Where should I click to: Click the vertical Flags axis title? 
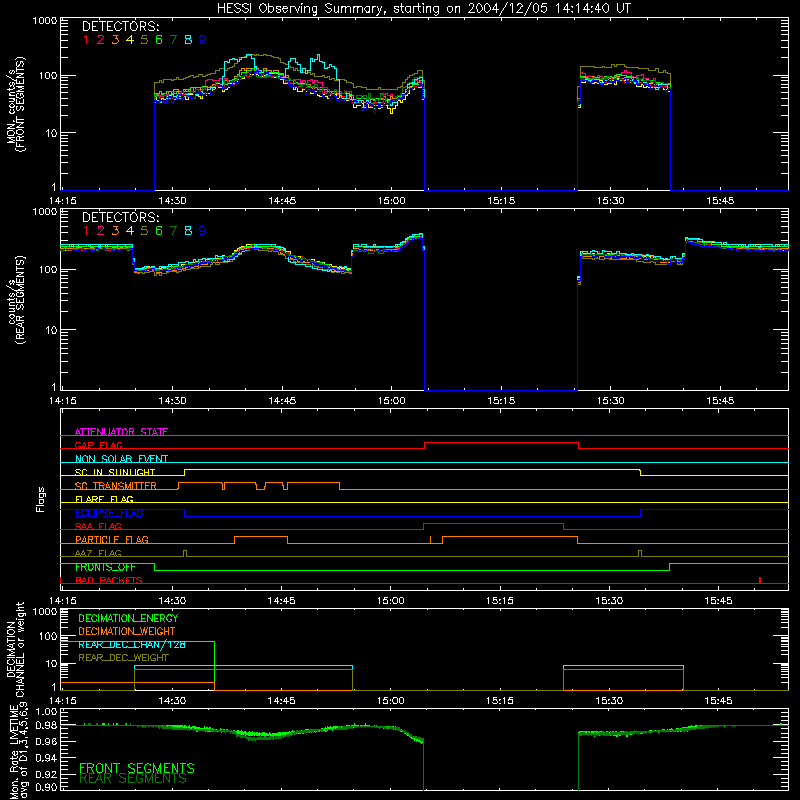click(x=41, y=499)
